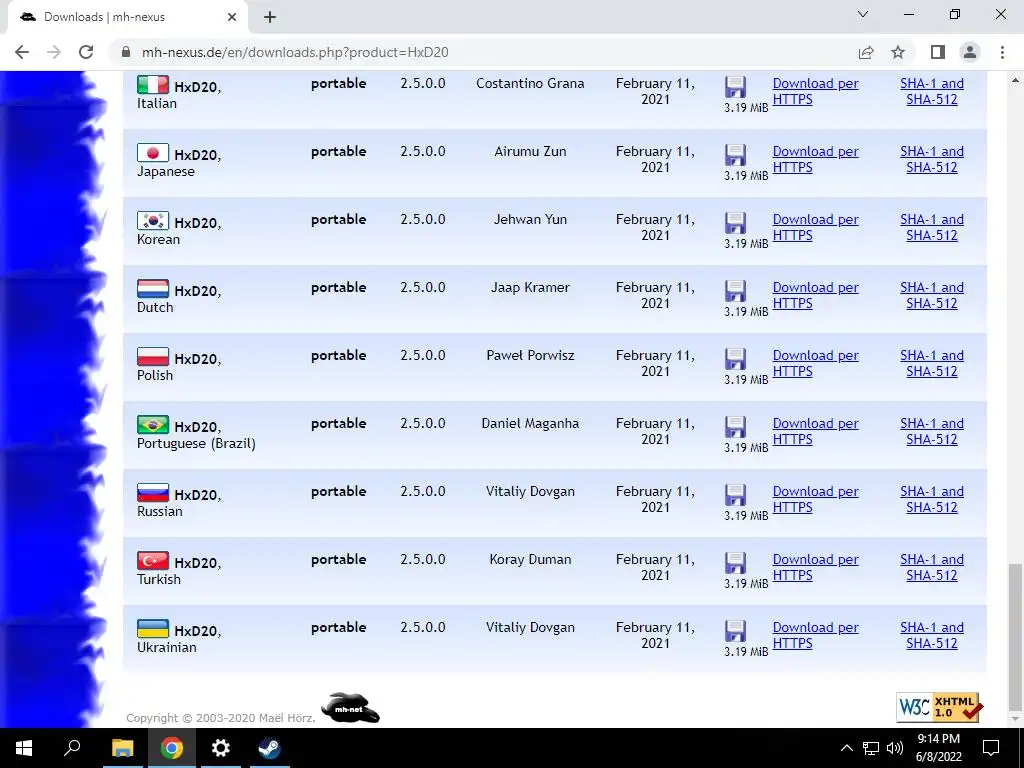Screen dimensions: 1024x768
Task: Open Chrome three-dot menu
Action: (x=1002, y=52)
